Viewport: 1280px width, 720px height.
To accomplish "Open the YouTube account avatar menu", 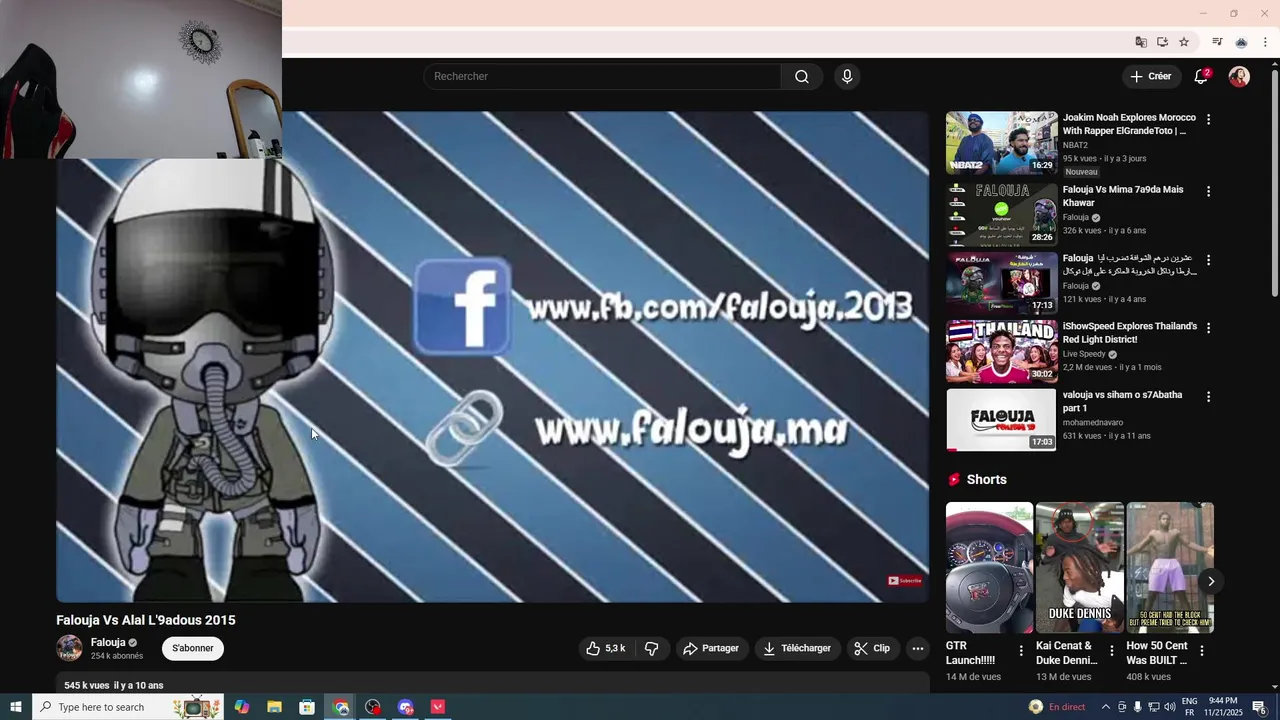I will [x=1239, y=77].
